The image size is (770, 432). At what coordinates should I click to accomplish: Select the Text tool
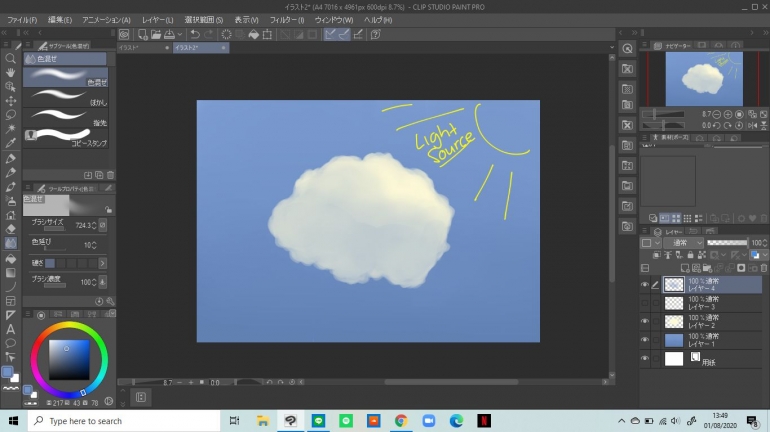10,329
